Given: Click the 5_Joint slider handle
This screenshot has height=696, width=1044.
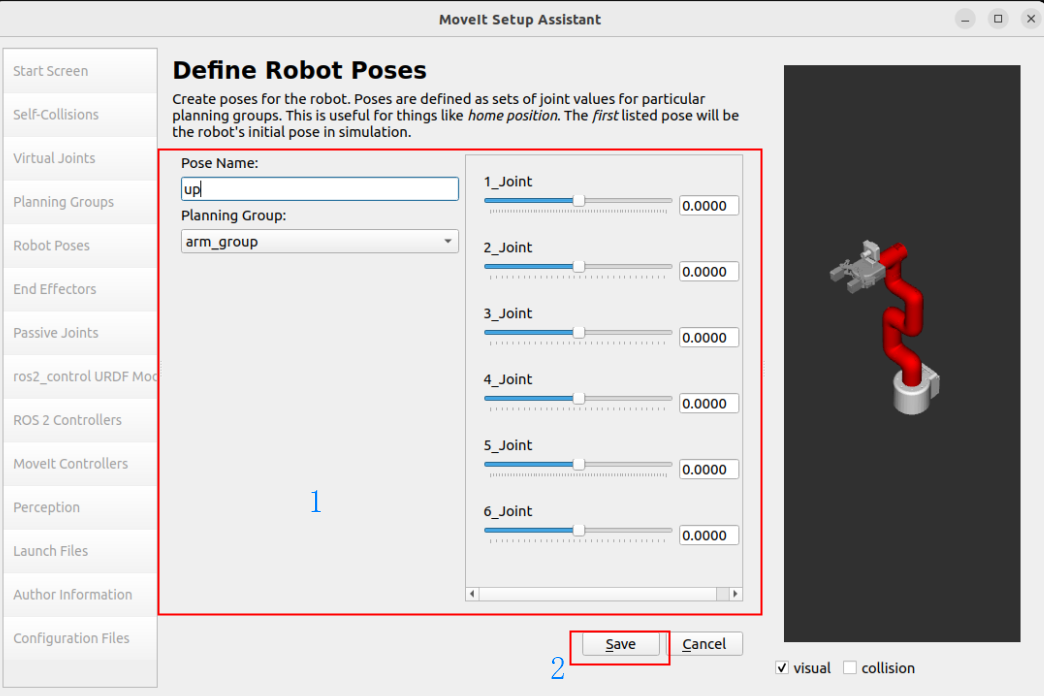Looking at the screenshot, I should tap(579, 464).
